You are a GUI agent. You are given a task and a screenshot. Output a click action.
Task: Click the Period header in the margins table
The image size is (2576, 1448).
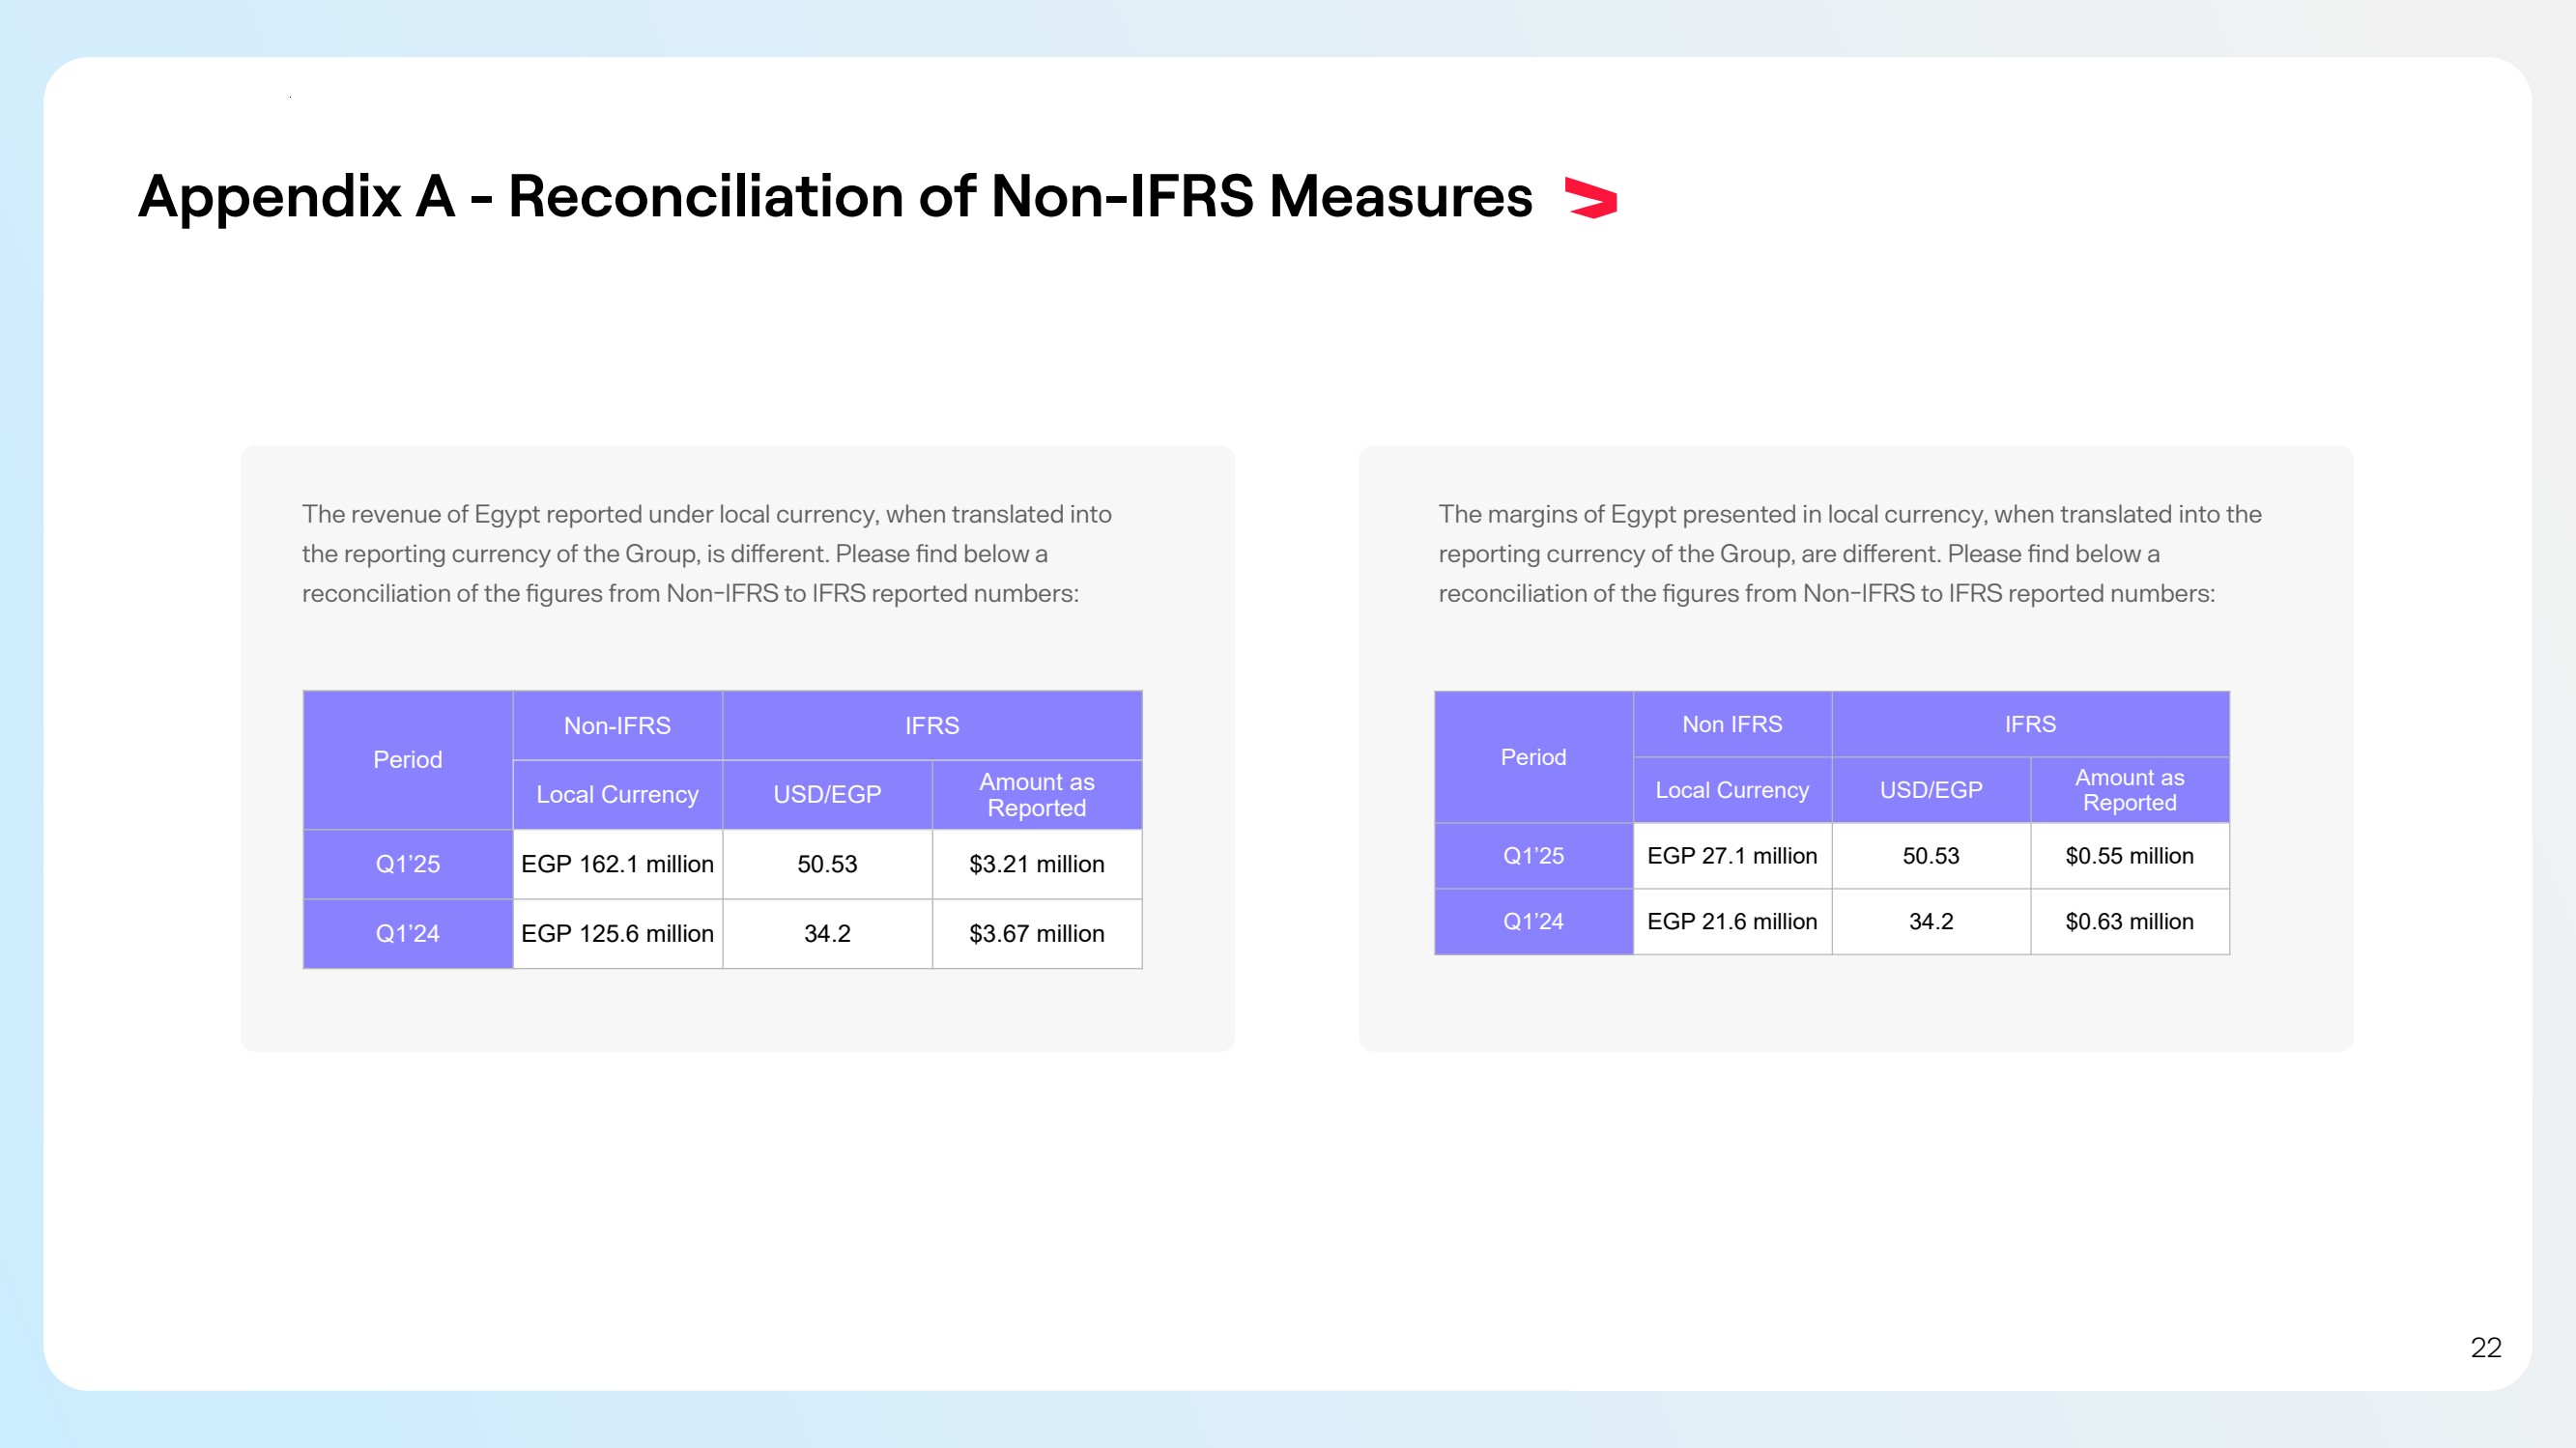tap(1533, 757)
